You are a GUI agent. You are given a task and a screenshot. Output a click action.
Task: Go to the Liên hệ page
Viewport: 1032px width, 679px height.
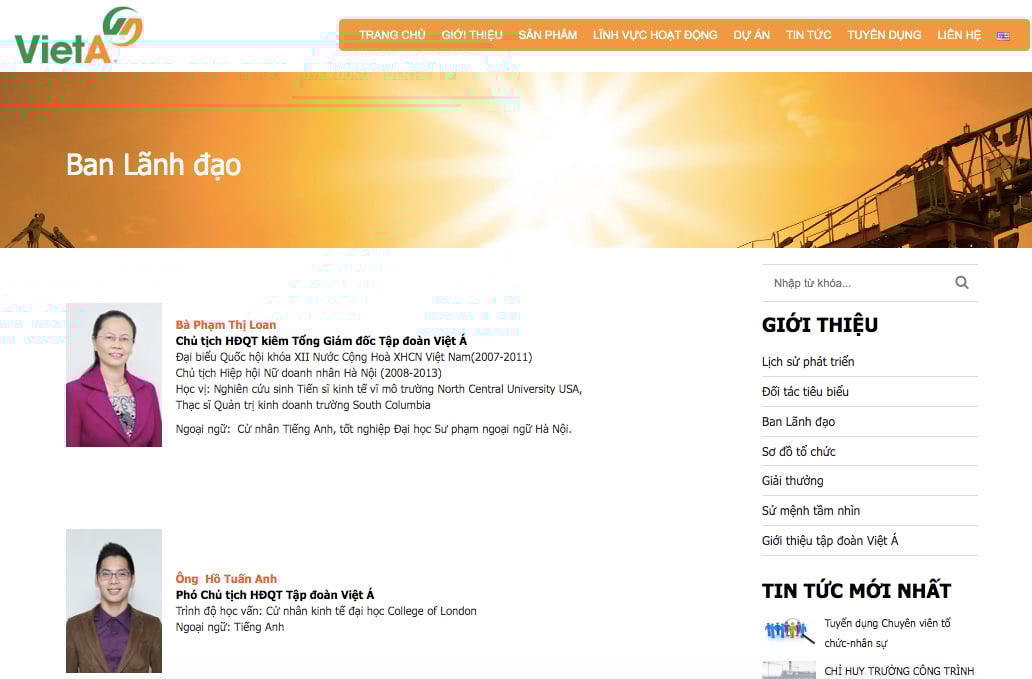(959, 35)
